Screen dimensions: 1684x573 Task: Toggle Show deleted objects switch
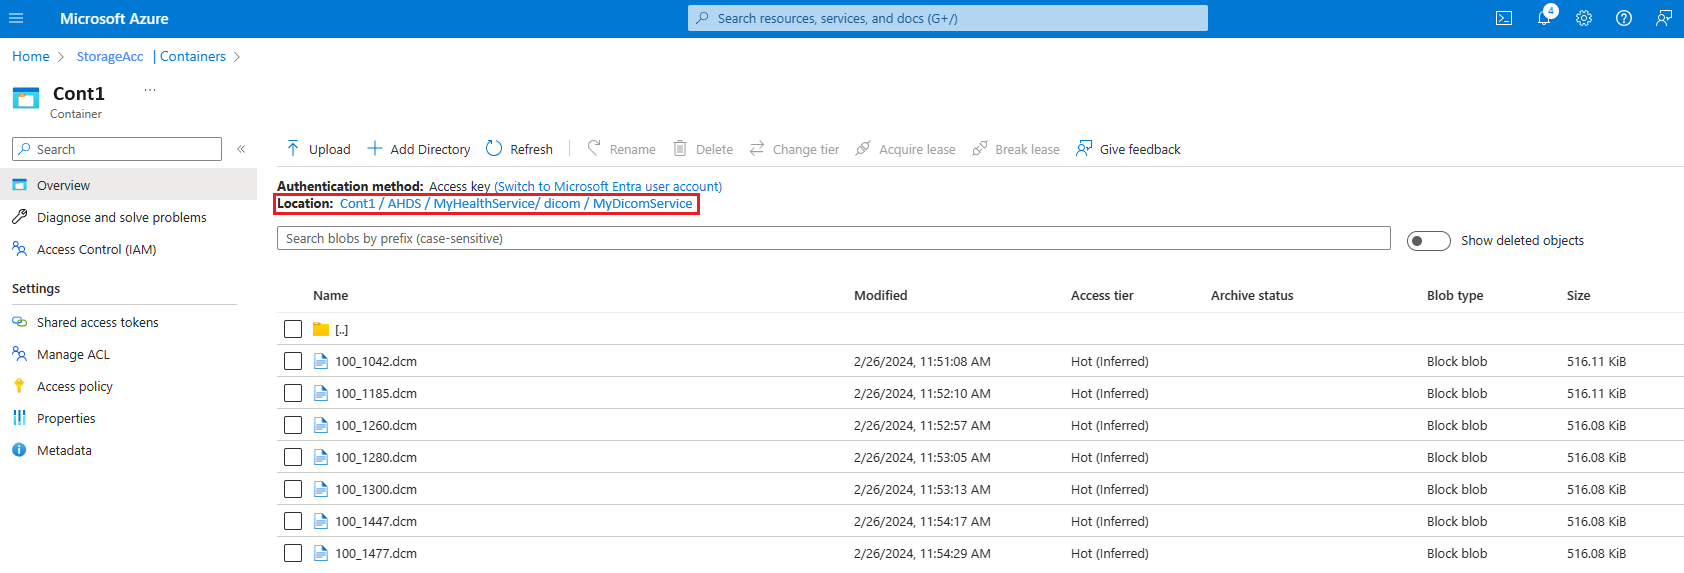tap(1428, 241)
